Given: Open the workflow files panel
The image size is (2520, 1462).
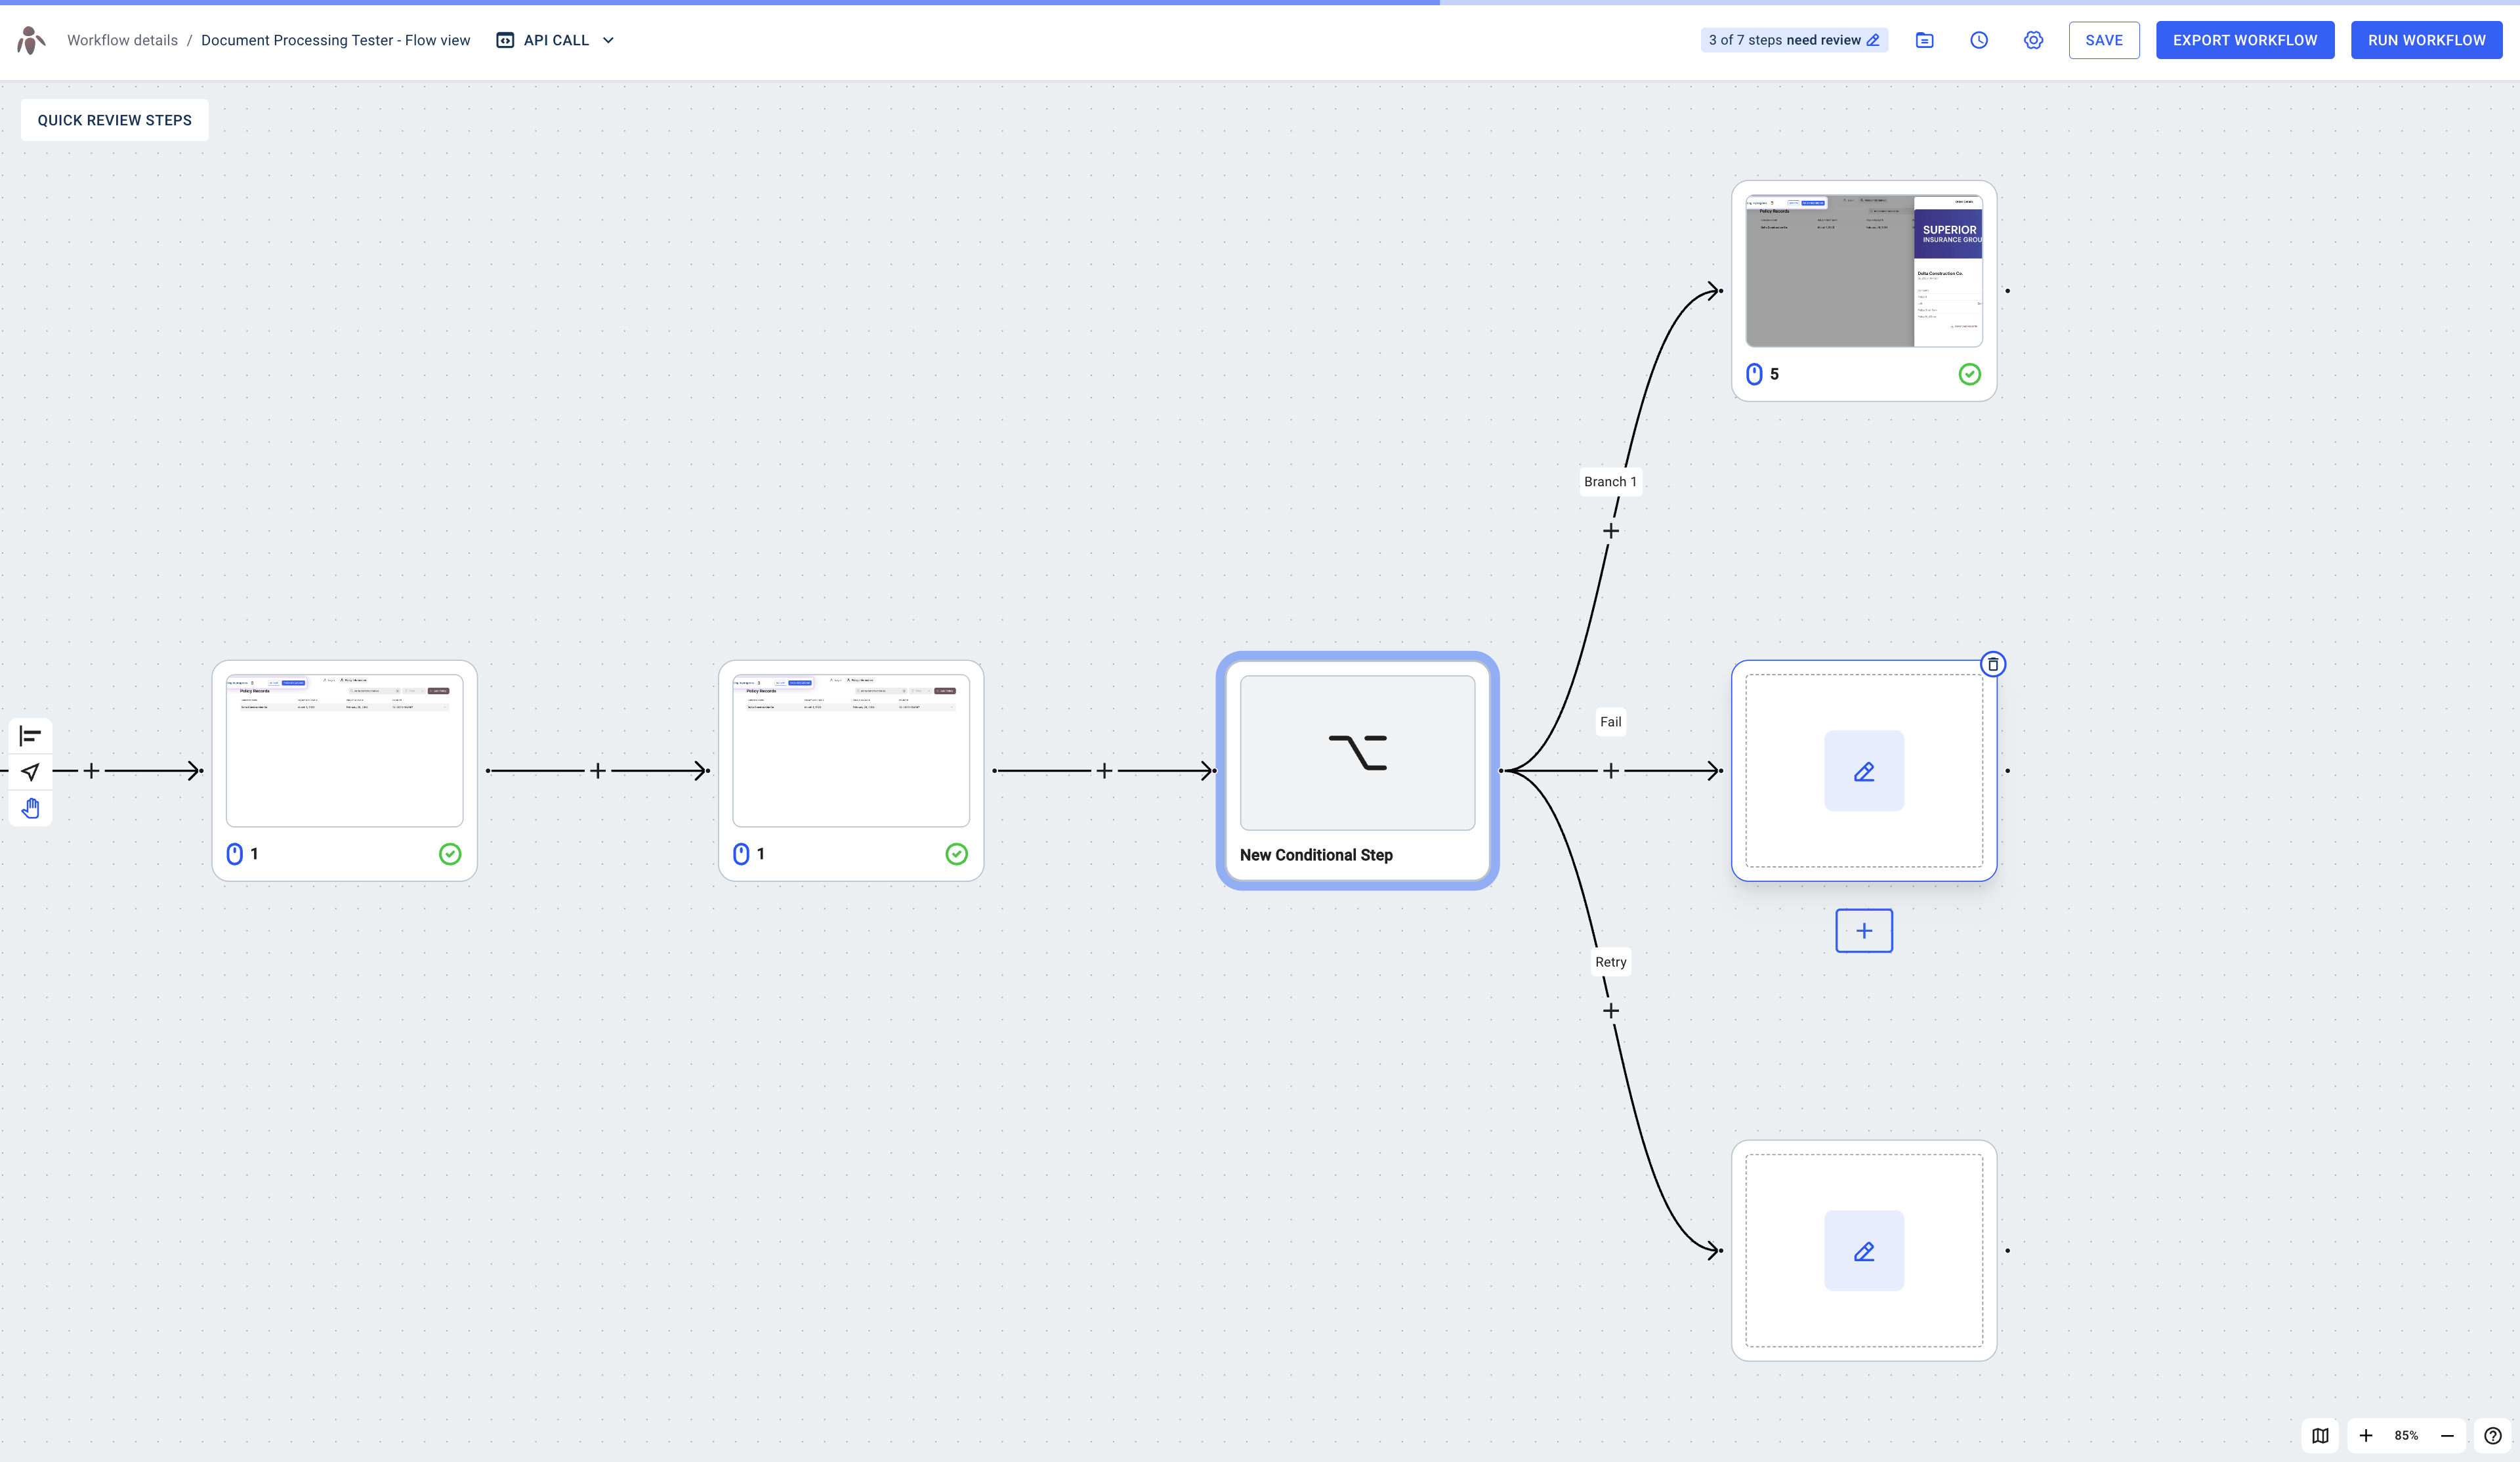Looking at the screenshot, I should tap(1925, 40).
